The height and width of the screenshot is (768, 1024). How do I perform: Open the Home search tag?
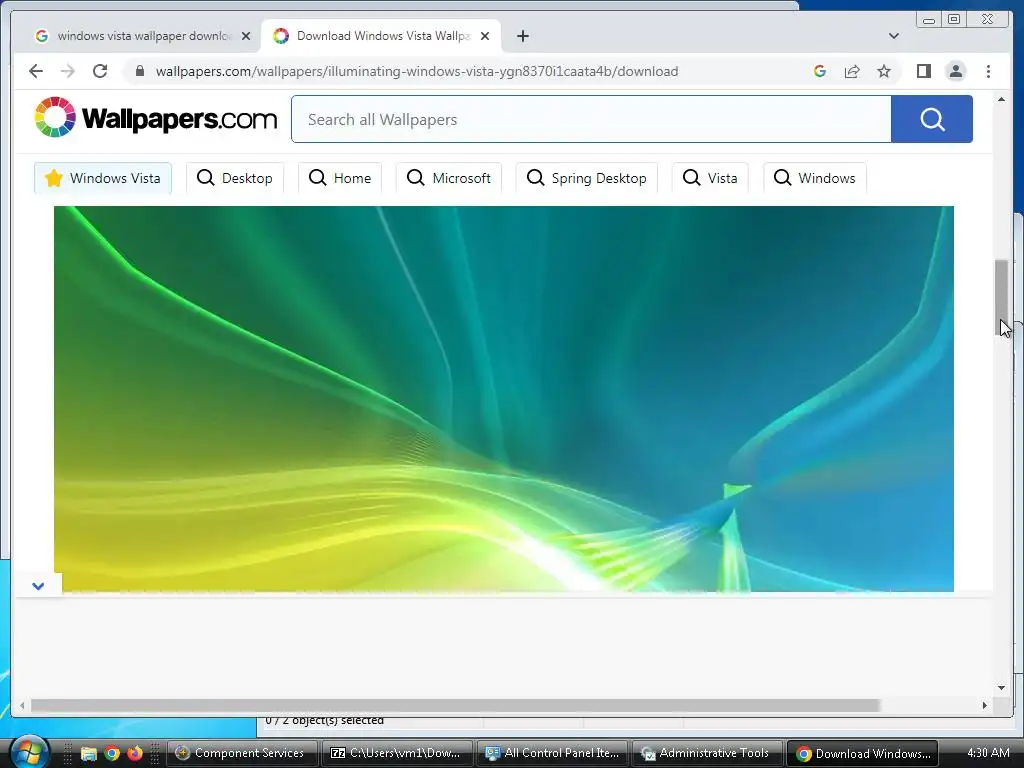click(x=340, y=178)
